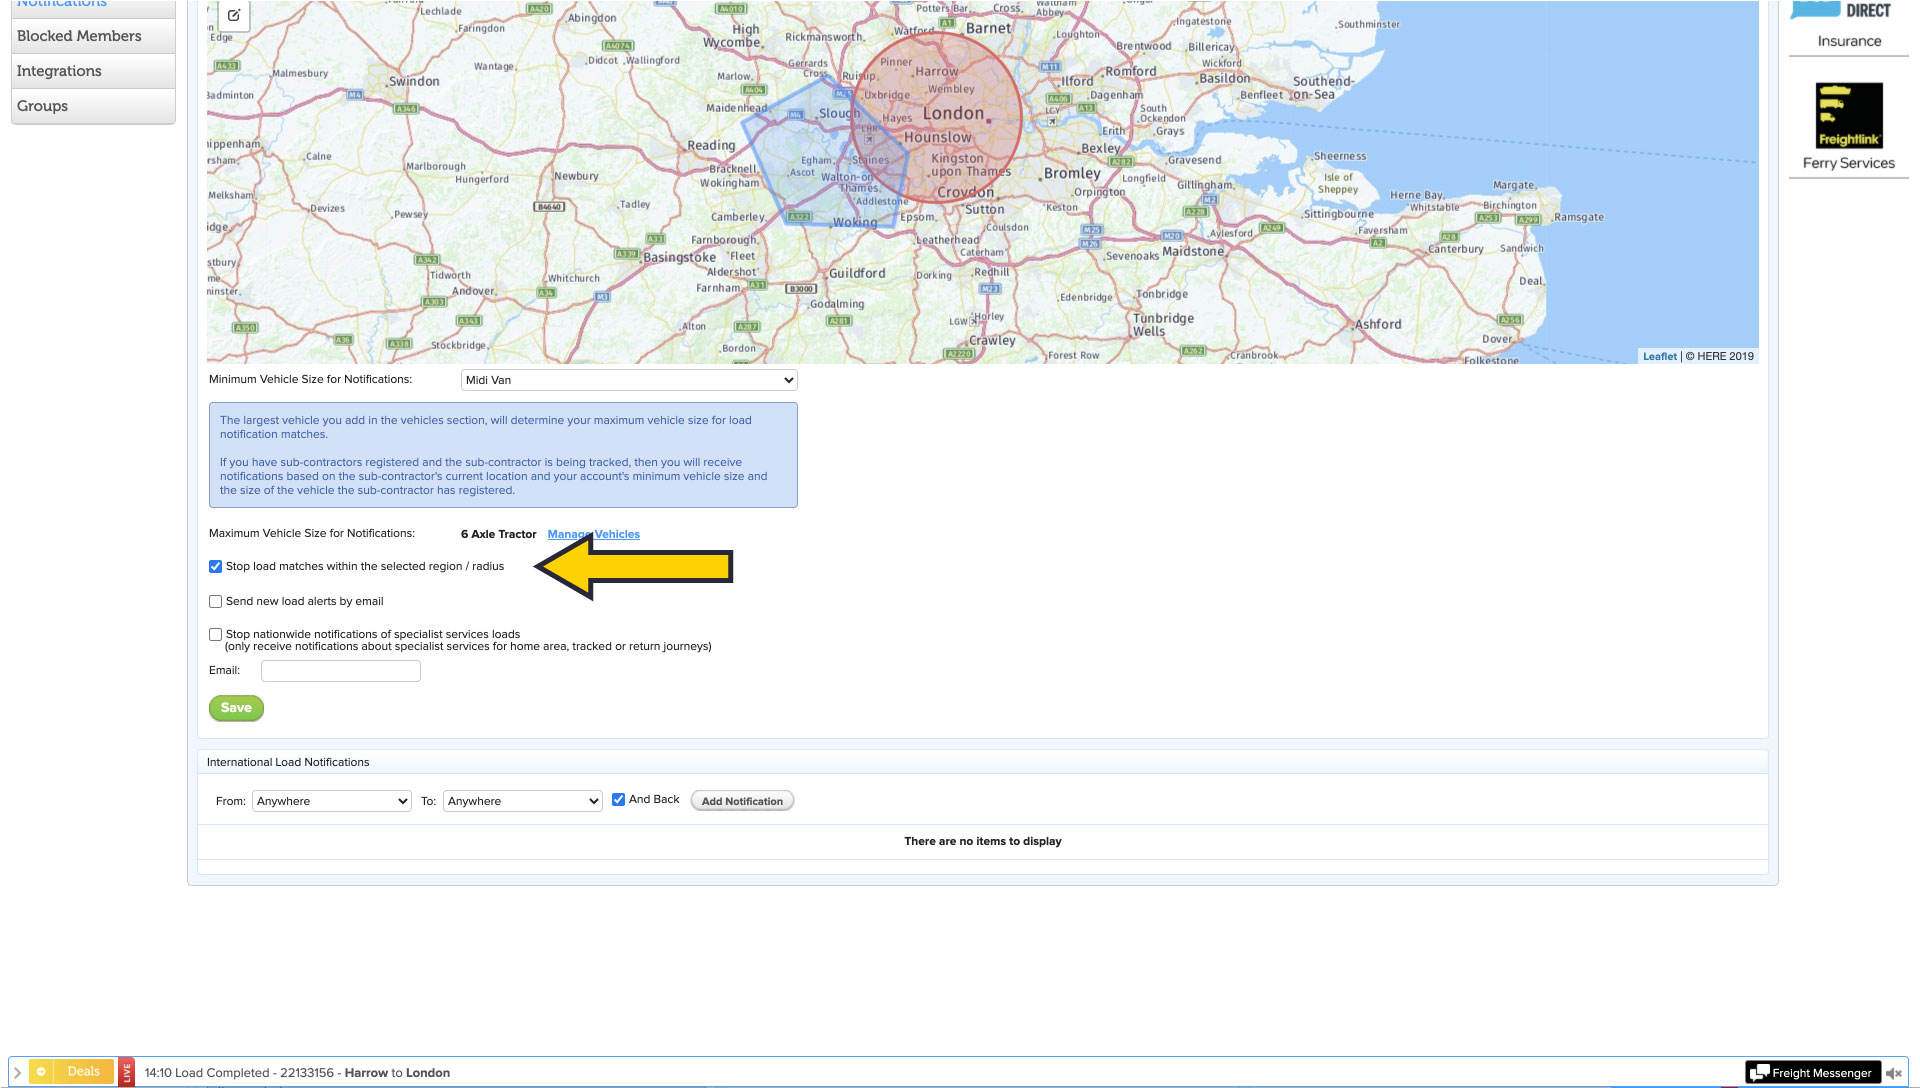The image size is (1920, 1088).
Task: Follow the Manage Vehicles link
Action: 593,534
